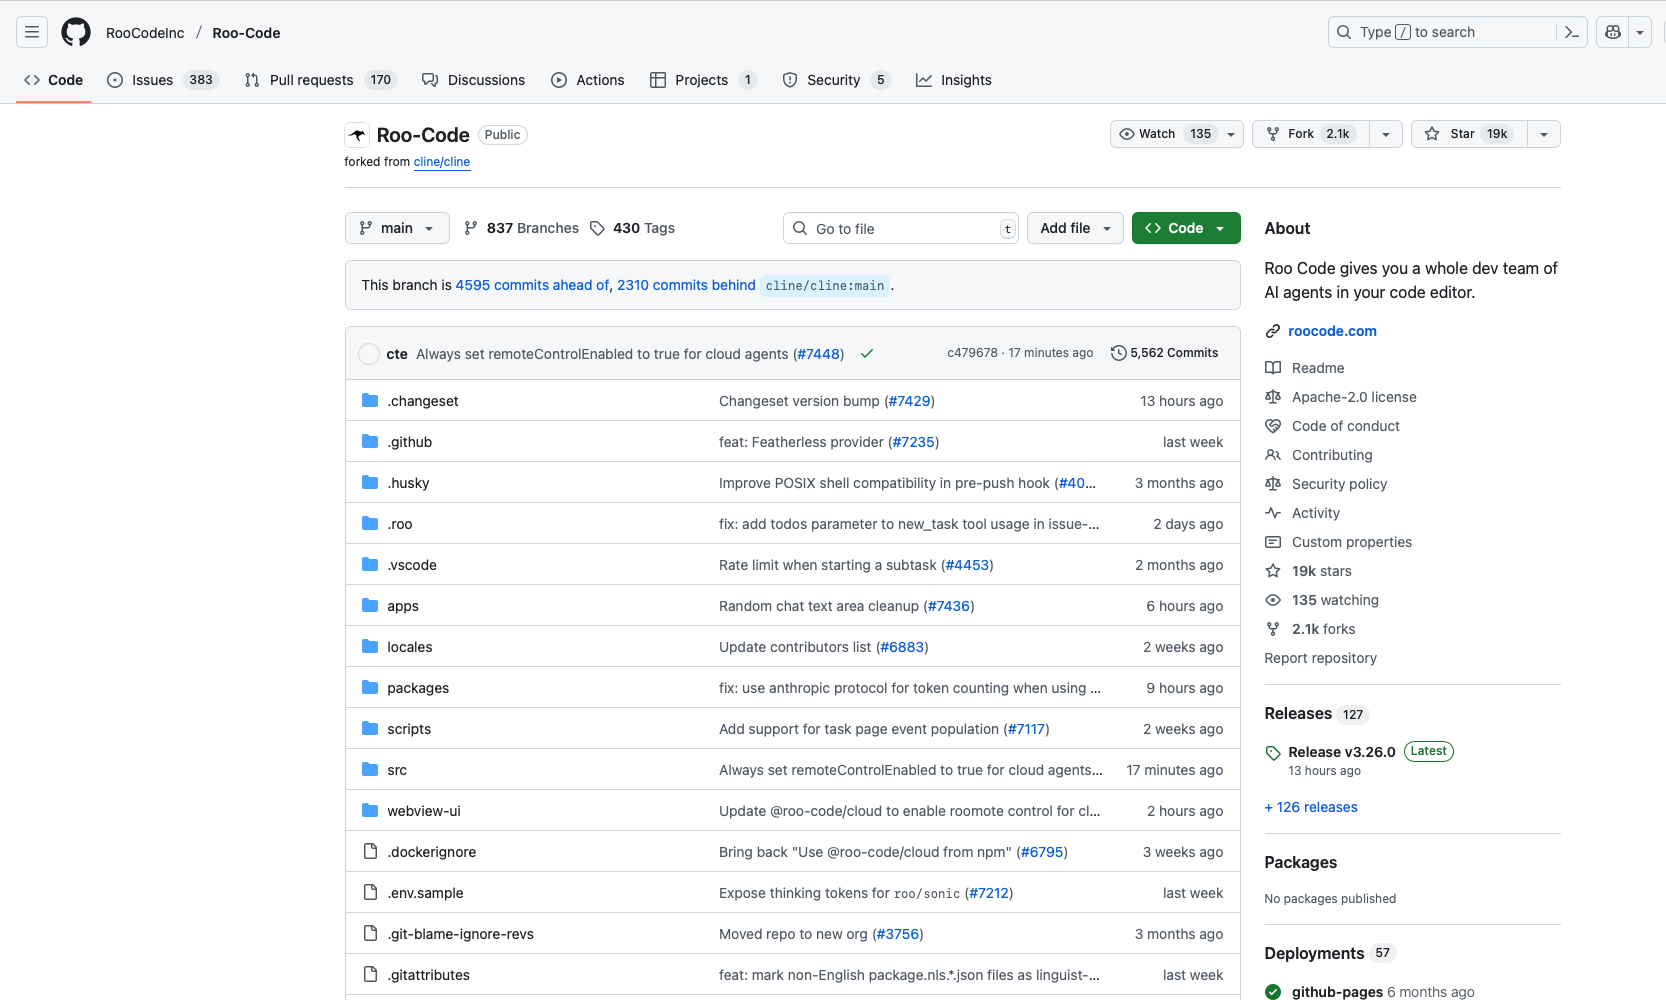Expand the Fork options dropdown arrow
1666x1000 pixels.
[1386, 134]
